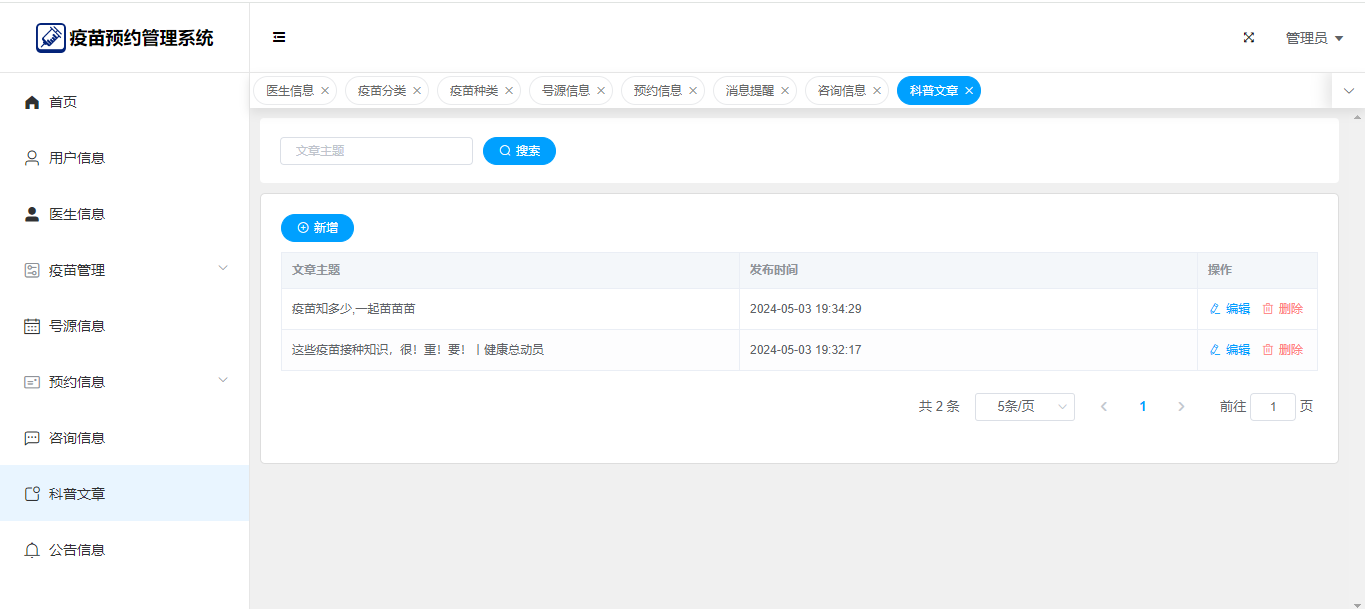The height and width of the screenshot is (609, 1365).
Task: Open 咨询信息 in the sidebar
Action: tap(77, 438)
